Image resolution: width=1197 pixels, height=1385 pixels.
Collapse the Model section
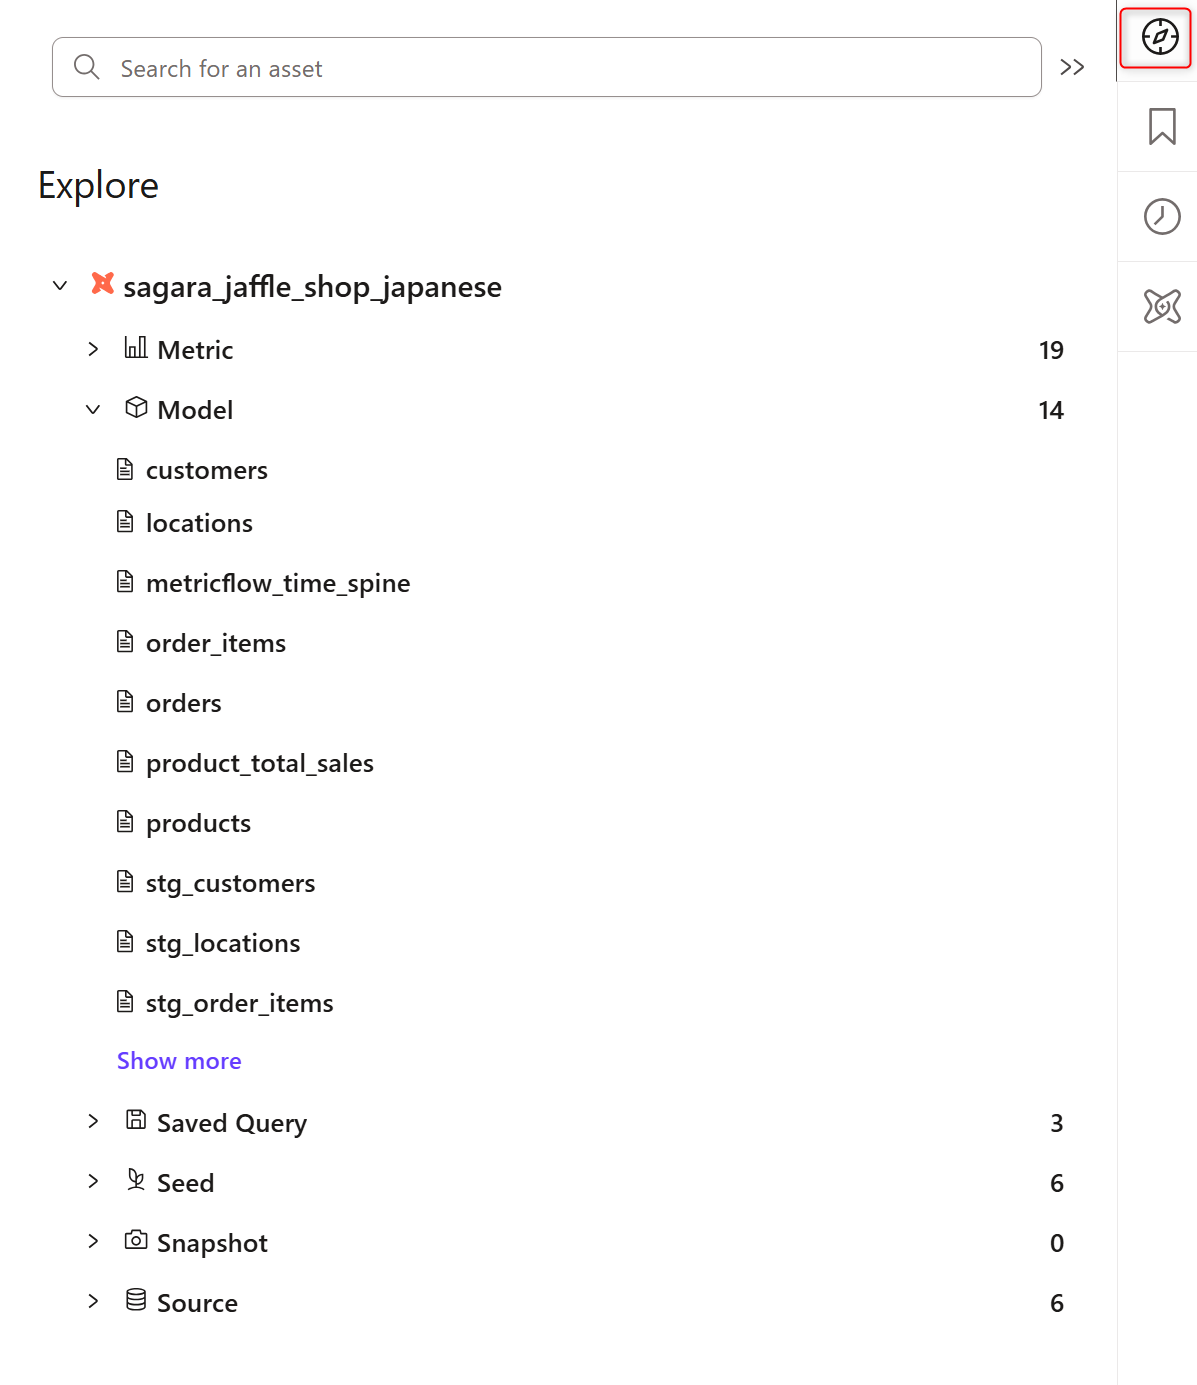click(x=93, y=409)
